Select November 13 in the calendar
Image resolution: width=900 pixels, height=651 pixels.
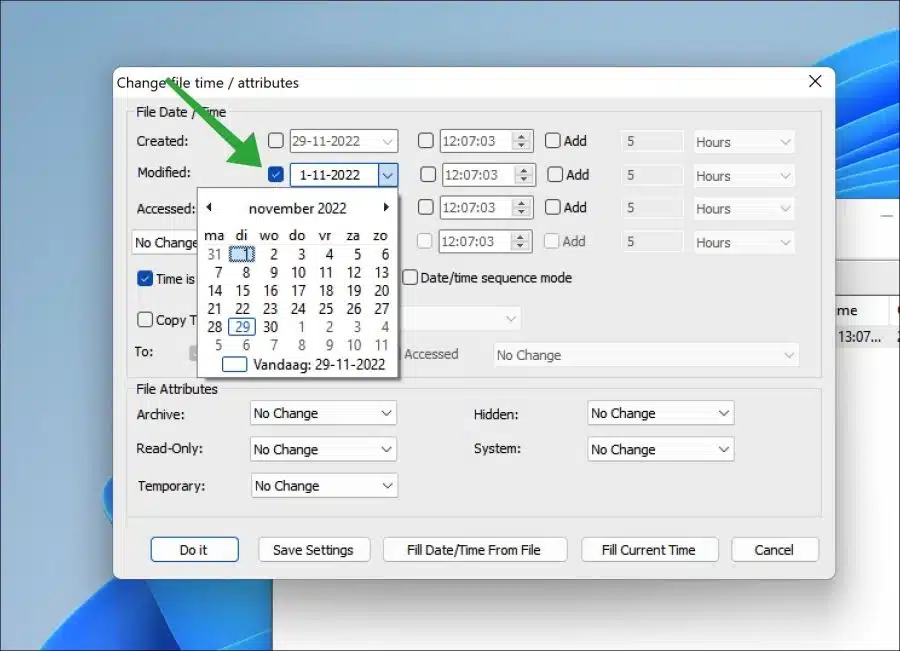[x=382, y=272]
